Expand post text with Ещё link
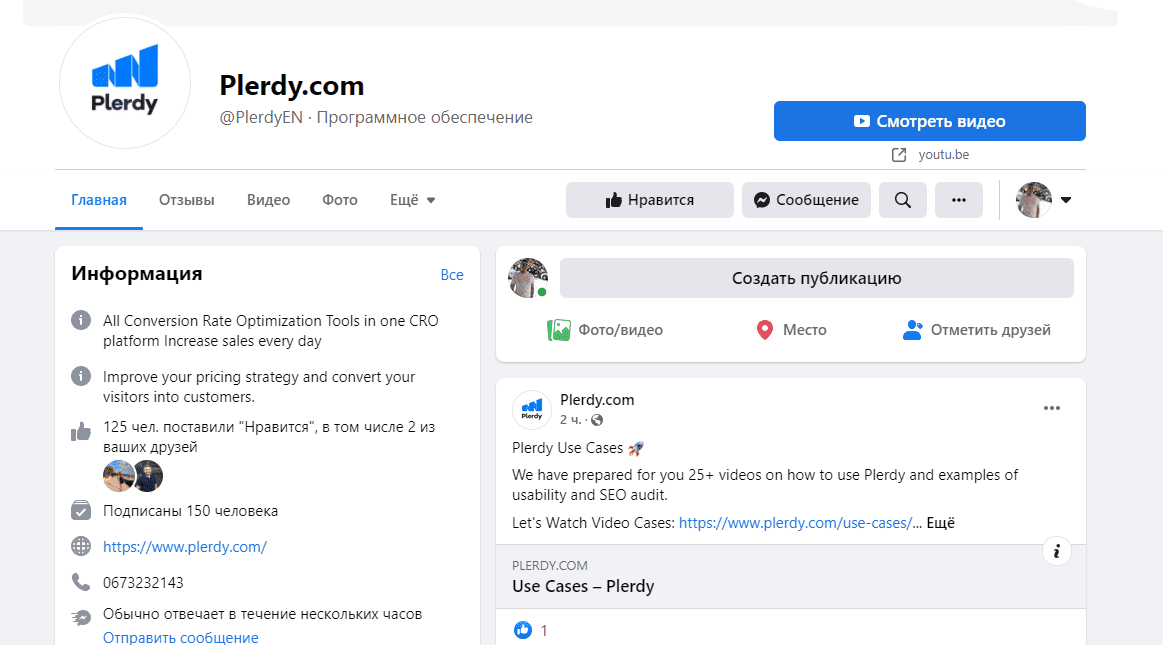 pos(941,523)
